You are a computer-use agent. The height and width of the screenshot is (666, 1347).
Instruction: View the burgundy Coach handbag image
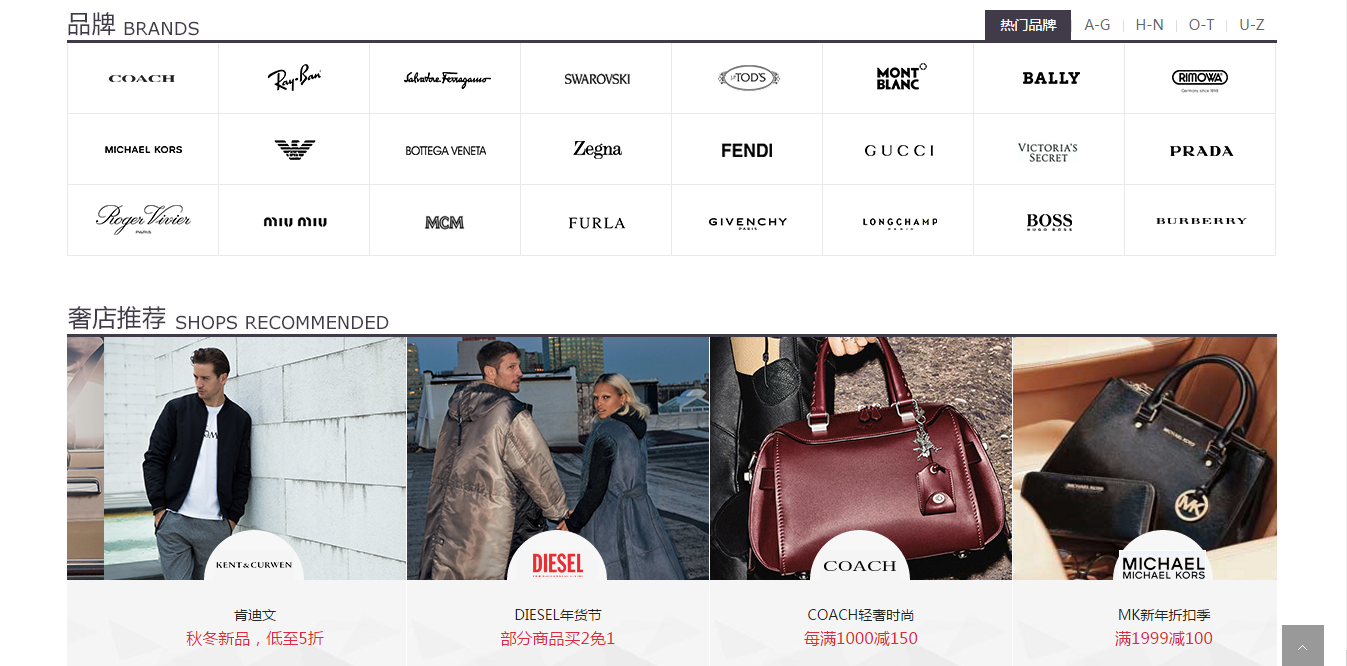pos(861,458)
